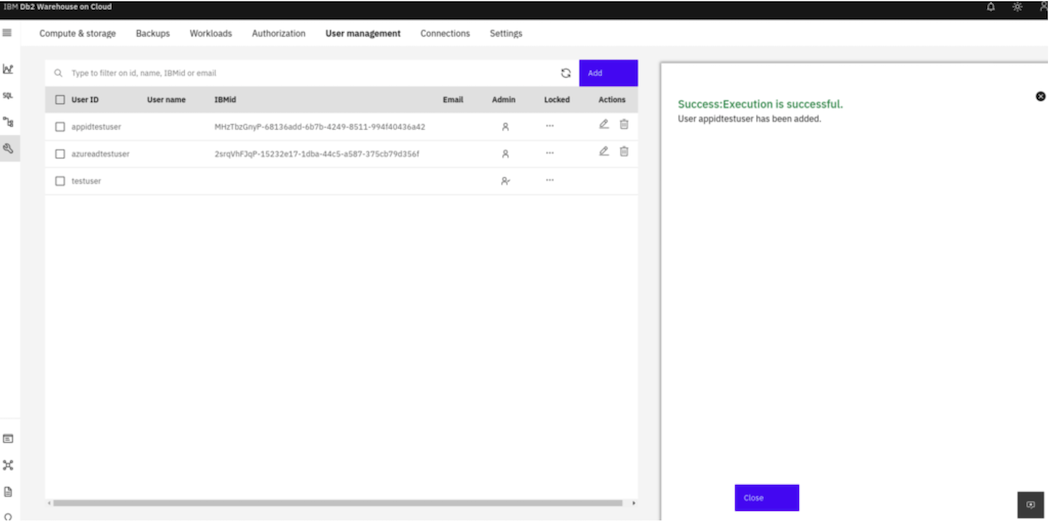Image resolution: width=1050 pixels, height=521 pixels.
Task: Open the hamburger navigation menu
Action: point(7,33)
